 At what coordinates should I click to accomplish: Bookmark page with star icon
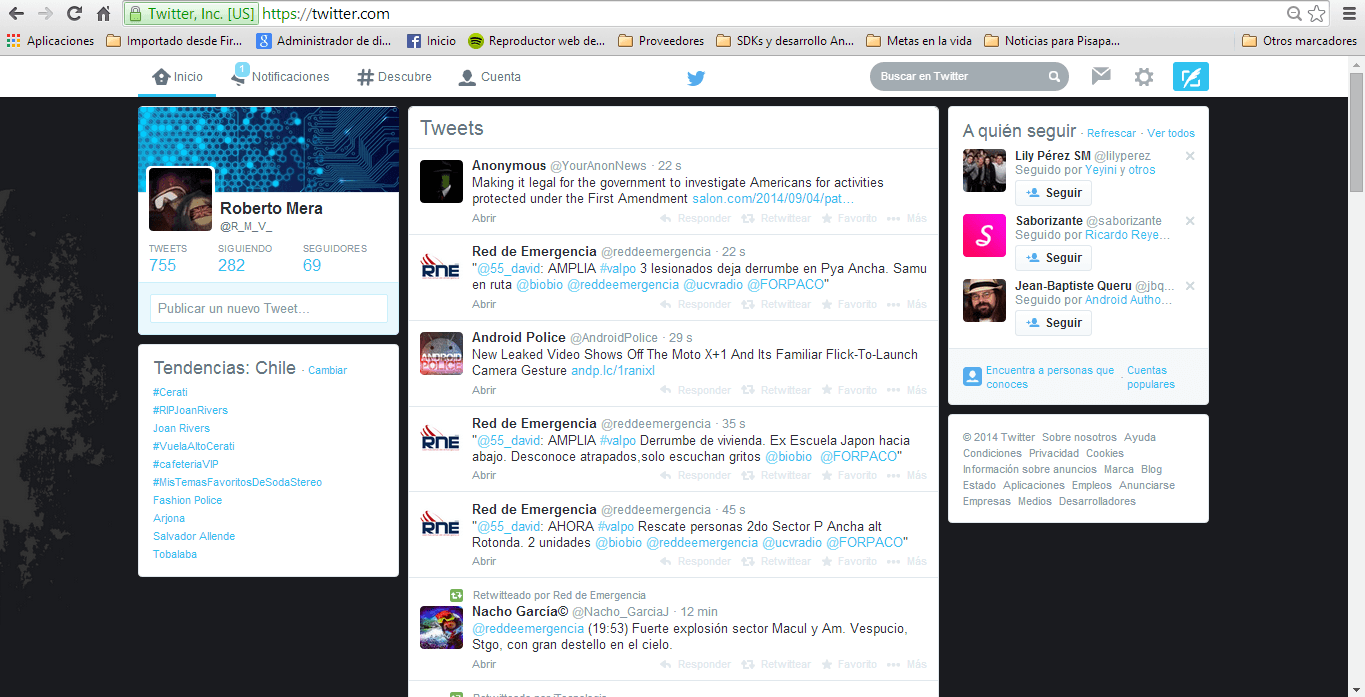tap(1317, 14)
